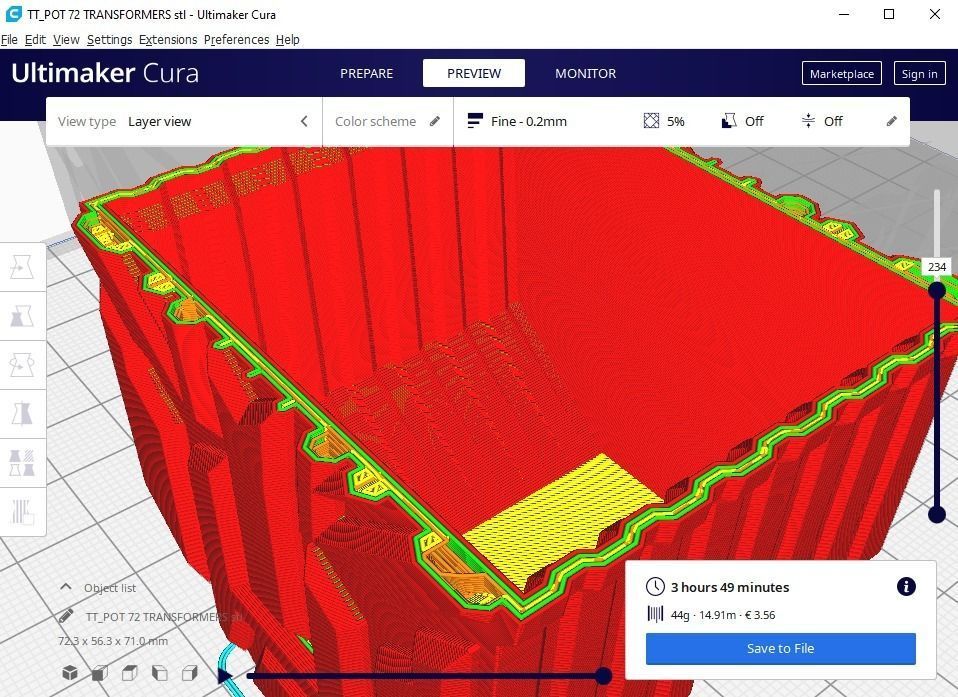Click the Sign in button
Viewport: 958px width, 697px height.
click(919, 73)
